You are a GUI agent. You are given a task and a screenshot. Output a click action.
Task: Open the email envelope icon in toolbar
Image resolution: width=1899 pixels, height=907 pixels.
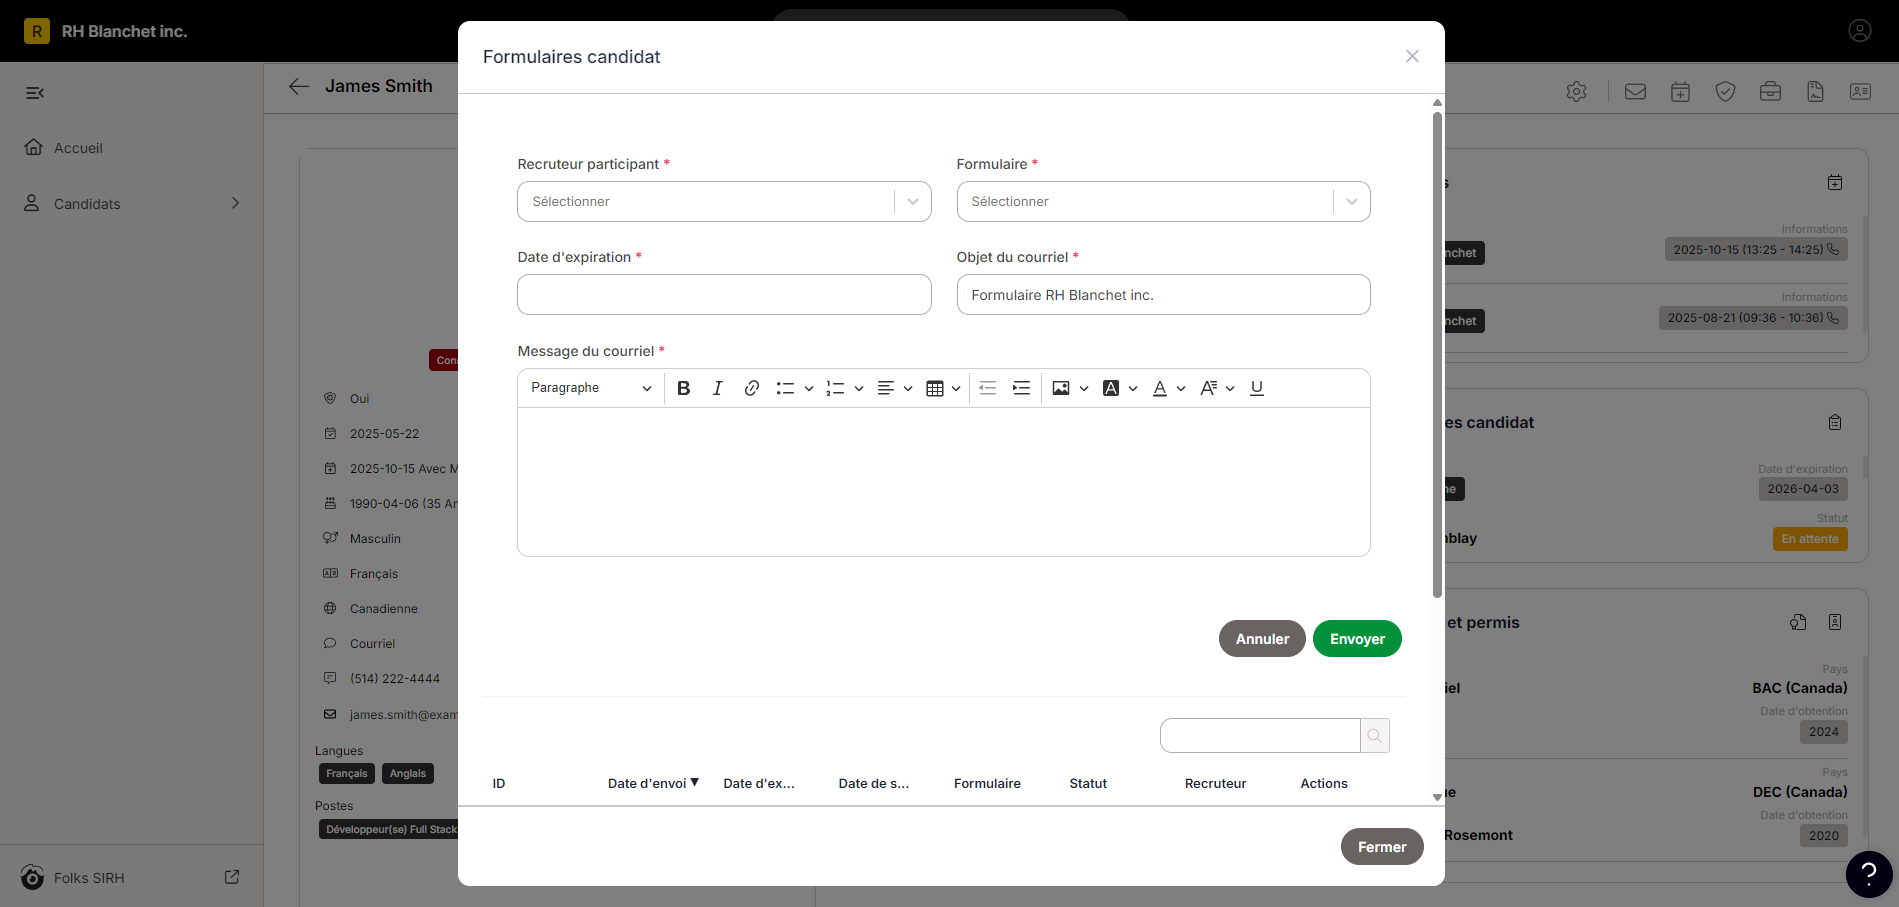1635,92
